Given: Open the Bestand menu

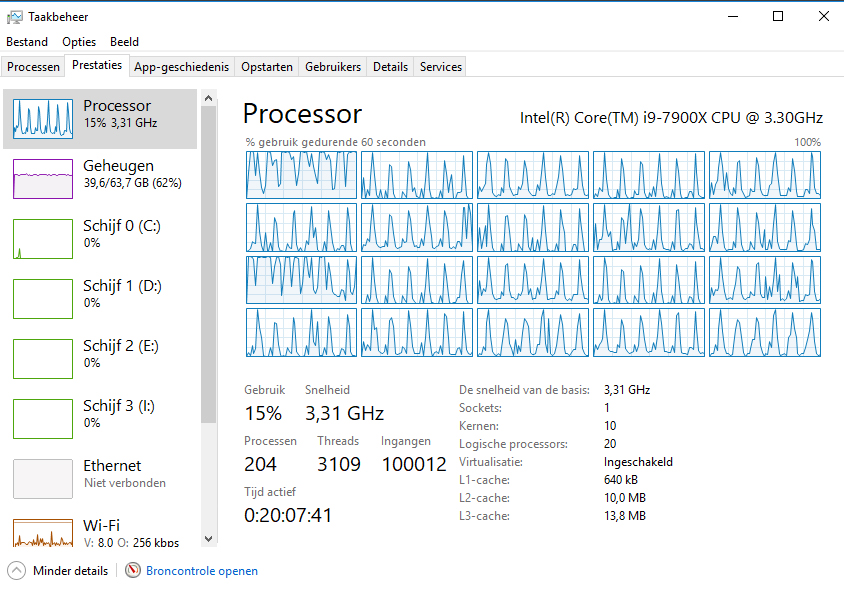Looking at the screenshot, I should pyautogui.click(x=27, y=42).
